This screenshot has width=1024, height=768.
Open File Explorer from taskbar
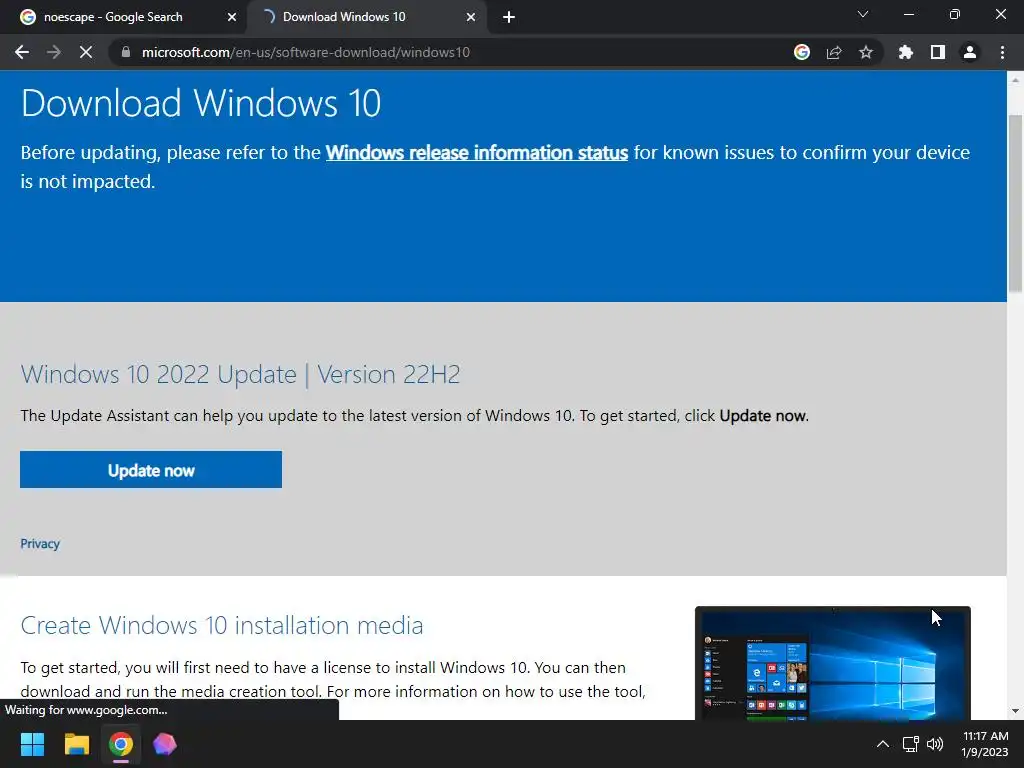pos(76,744)
